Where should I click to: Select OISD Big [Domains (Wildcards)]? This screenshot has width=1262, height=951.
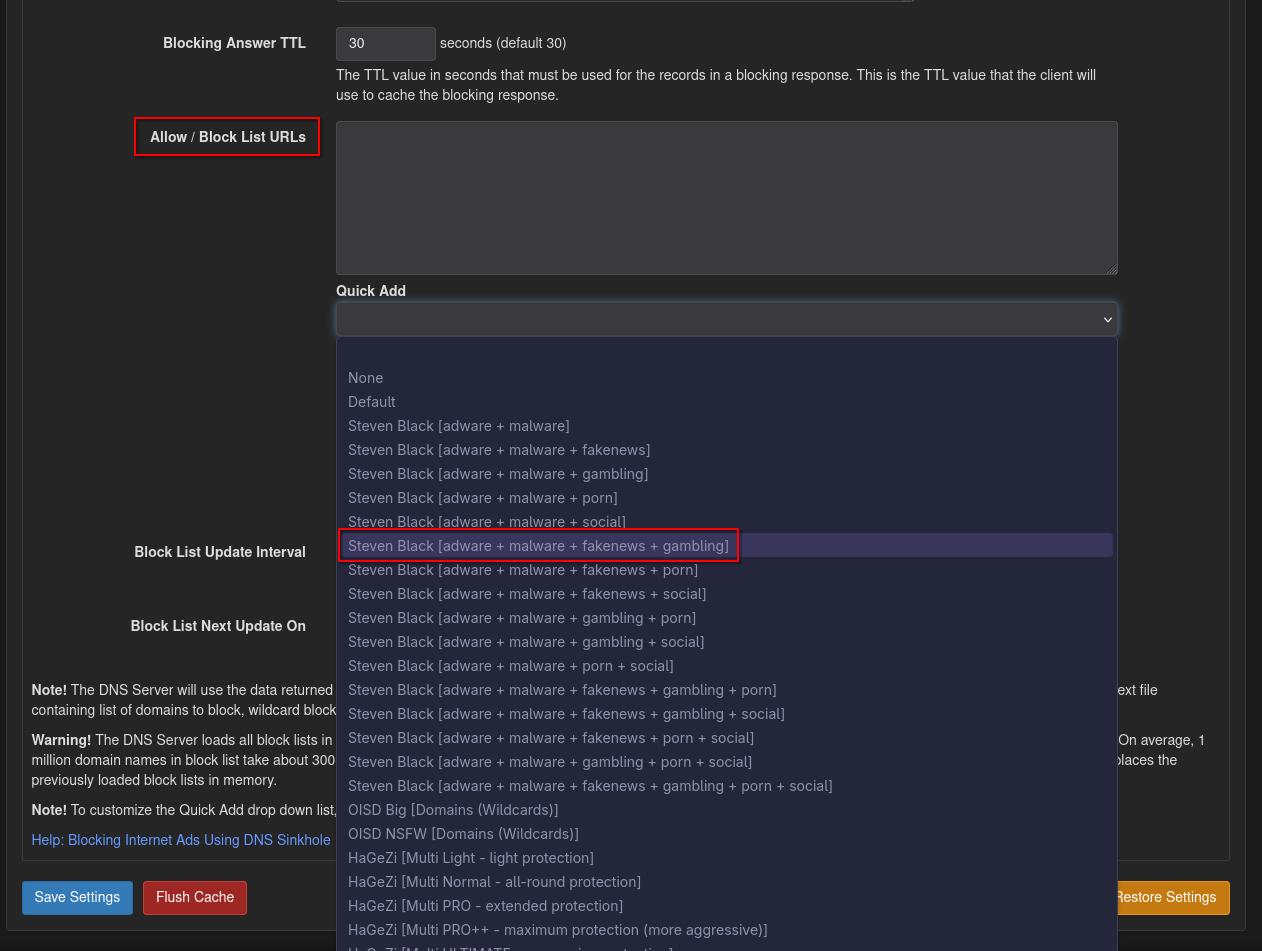coord(727,810)
